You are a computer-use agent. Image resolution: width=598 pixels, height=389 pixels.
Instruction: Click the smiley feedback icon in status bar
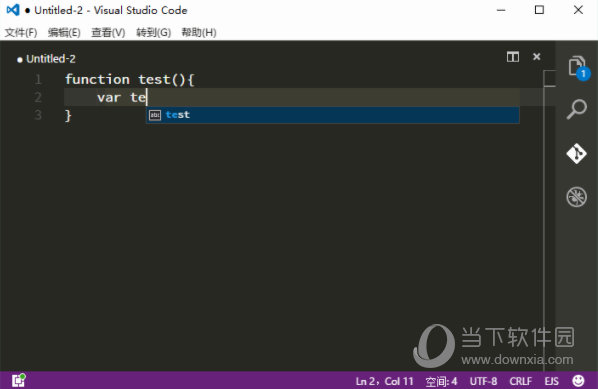click(x=579, y=381)
